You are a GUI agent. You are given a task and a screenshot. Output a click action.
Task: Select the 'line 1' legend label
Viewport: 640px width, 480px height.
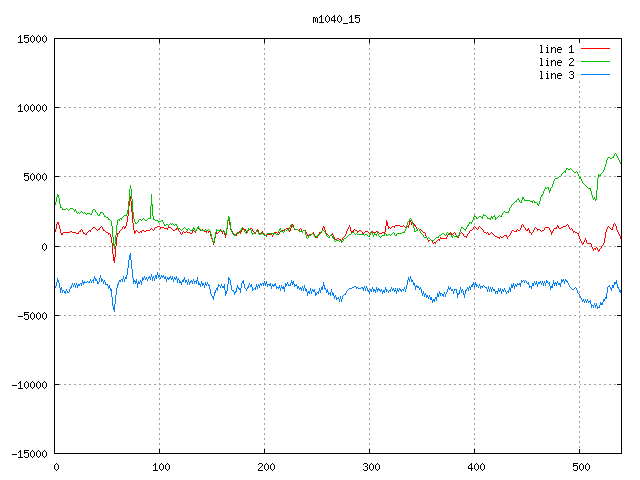(x=557, y=49)
